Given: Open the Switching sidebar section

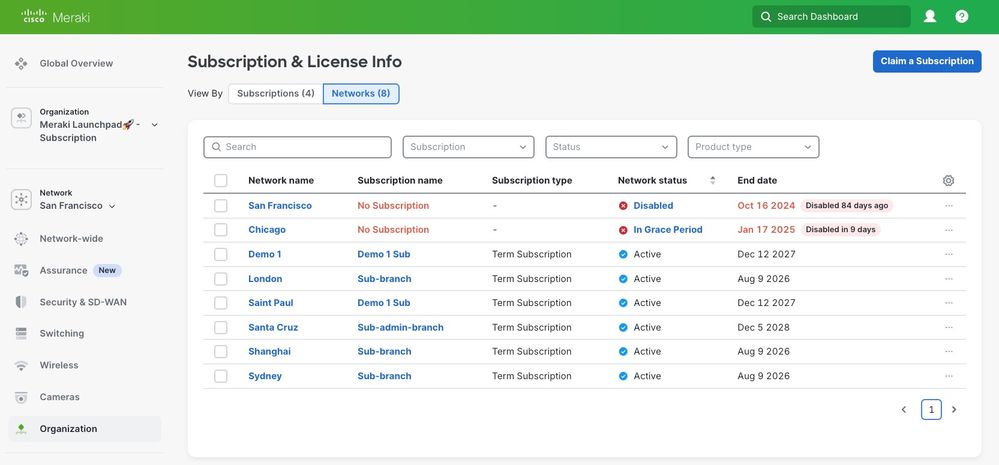Looking at the screenshot, I should pos(61,334).
